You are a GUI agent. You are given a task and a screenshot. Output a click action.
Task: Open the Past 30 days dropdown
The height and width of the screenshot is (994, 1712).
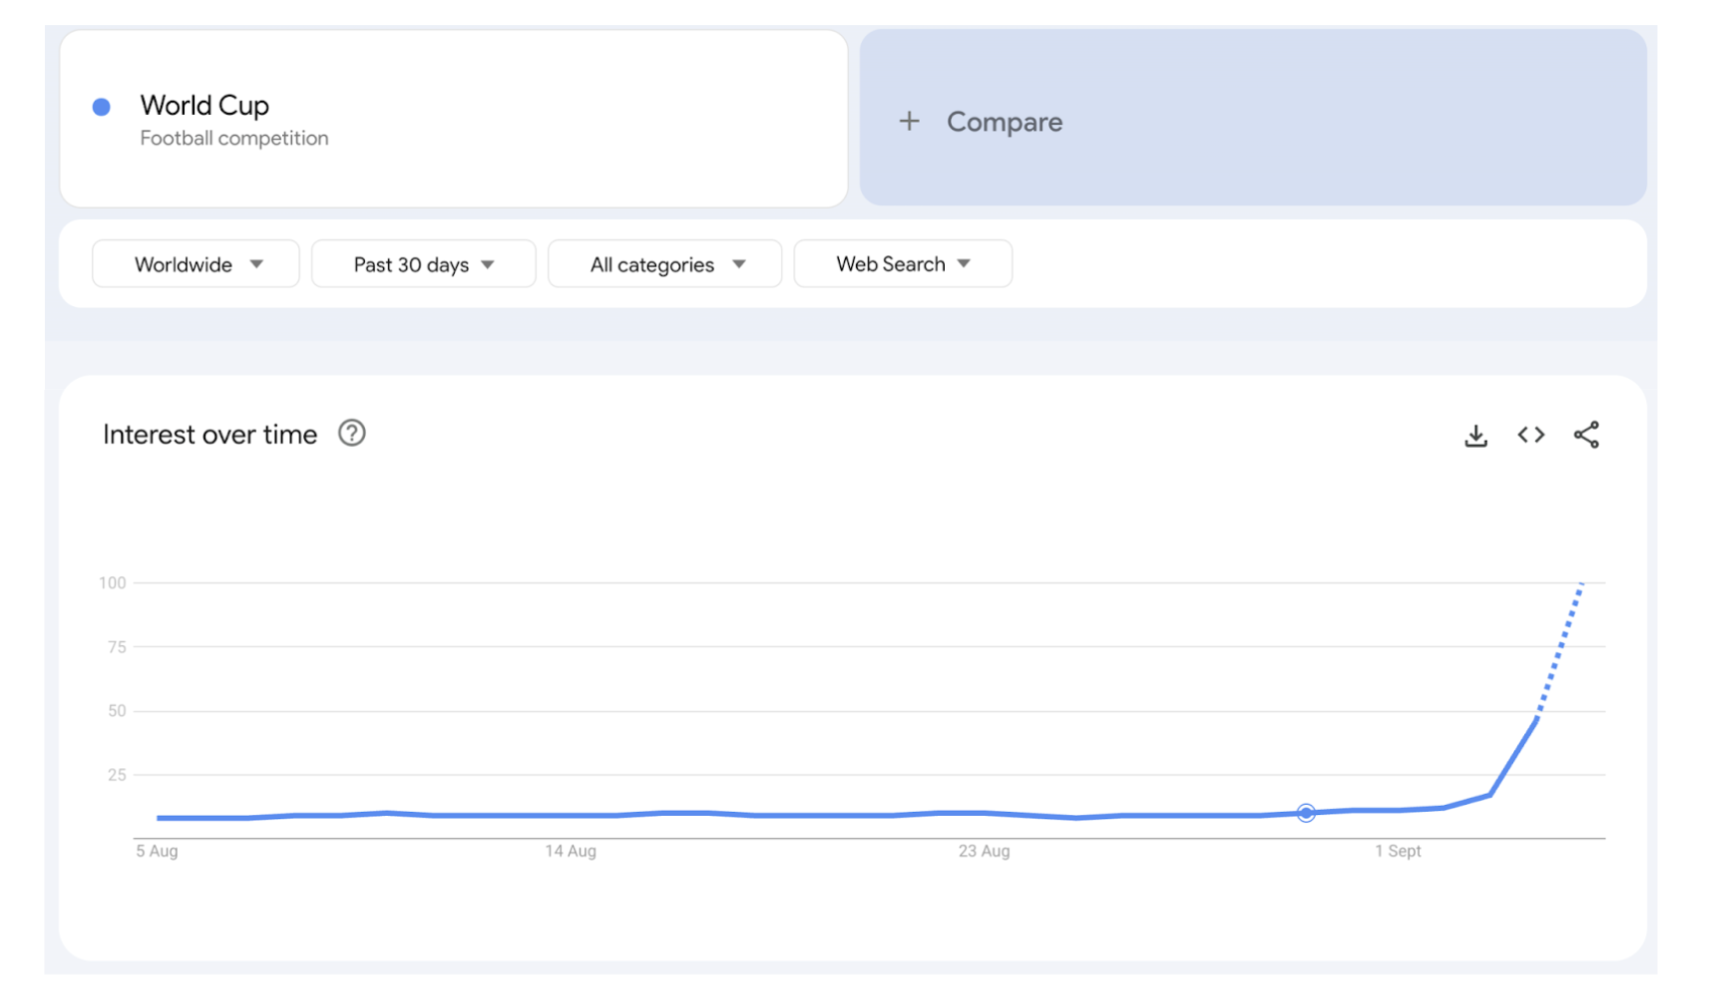point(423,264)
